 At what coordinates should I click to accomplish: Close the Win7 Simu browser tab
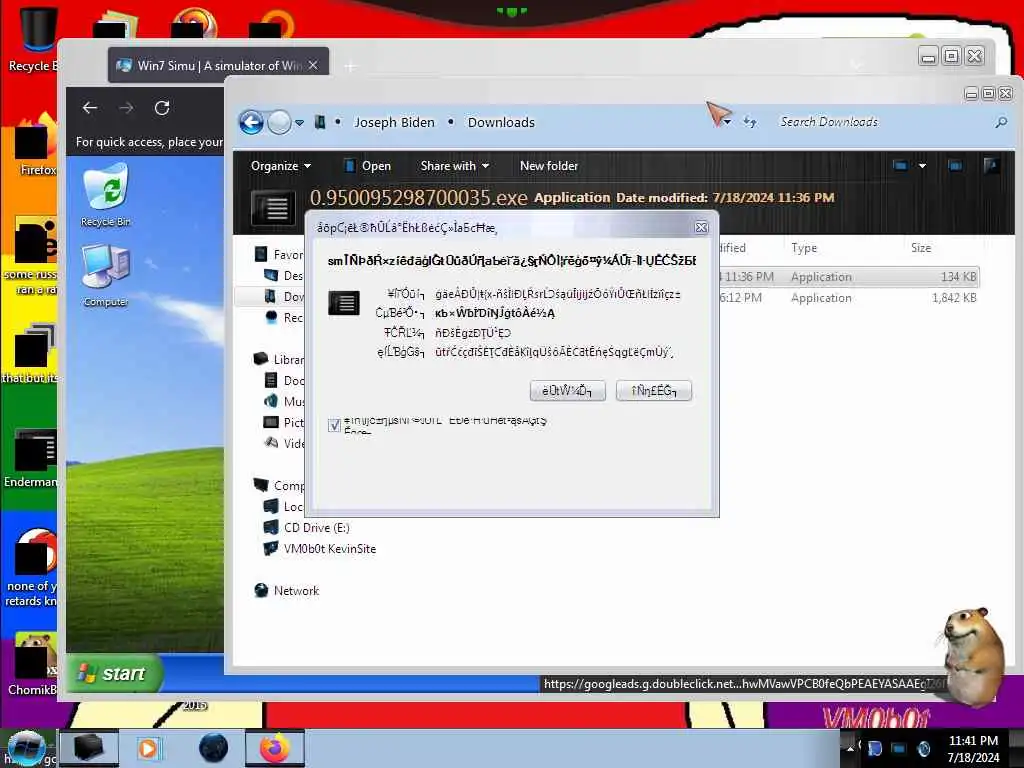[x=313, y=65]
